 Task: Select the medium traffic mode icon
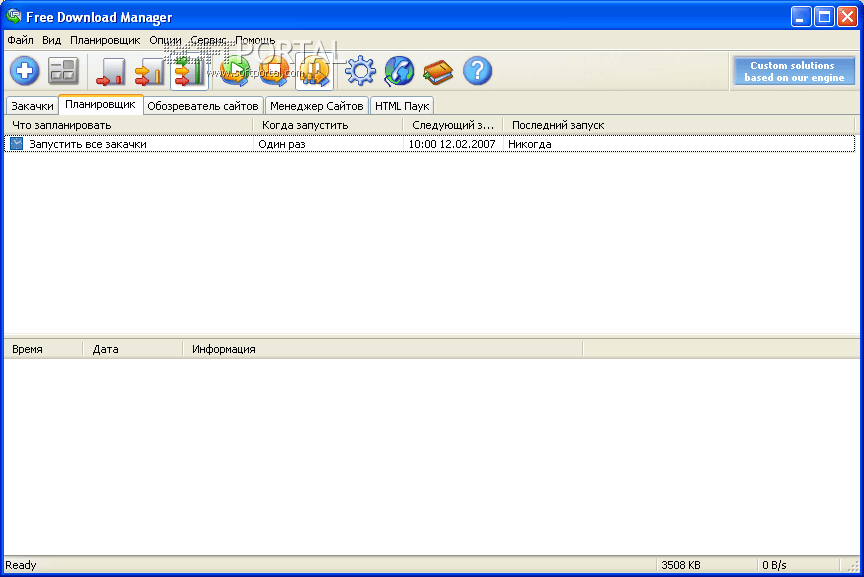pyautogui.click(x=149, y=72)
